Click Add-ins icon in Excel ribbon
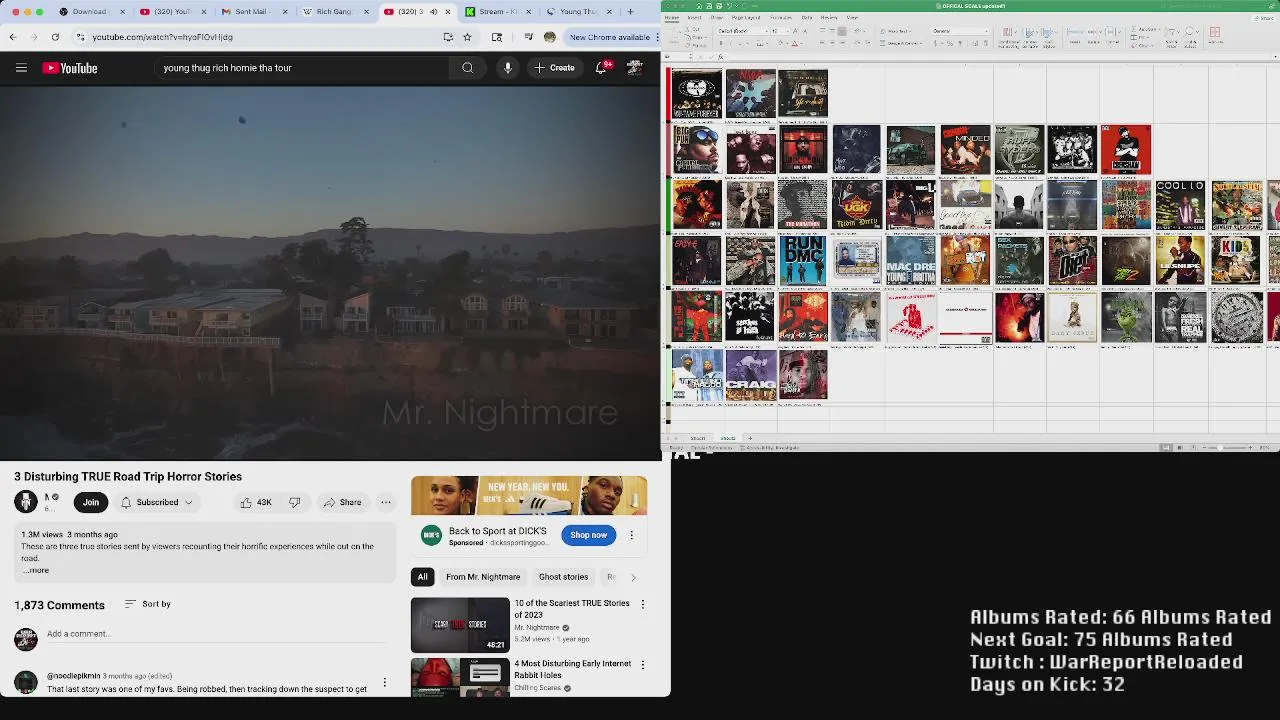Screen dimensions: 1280x720 point(1215,35)
